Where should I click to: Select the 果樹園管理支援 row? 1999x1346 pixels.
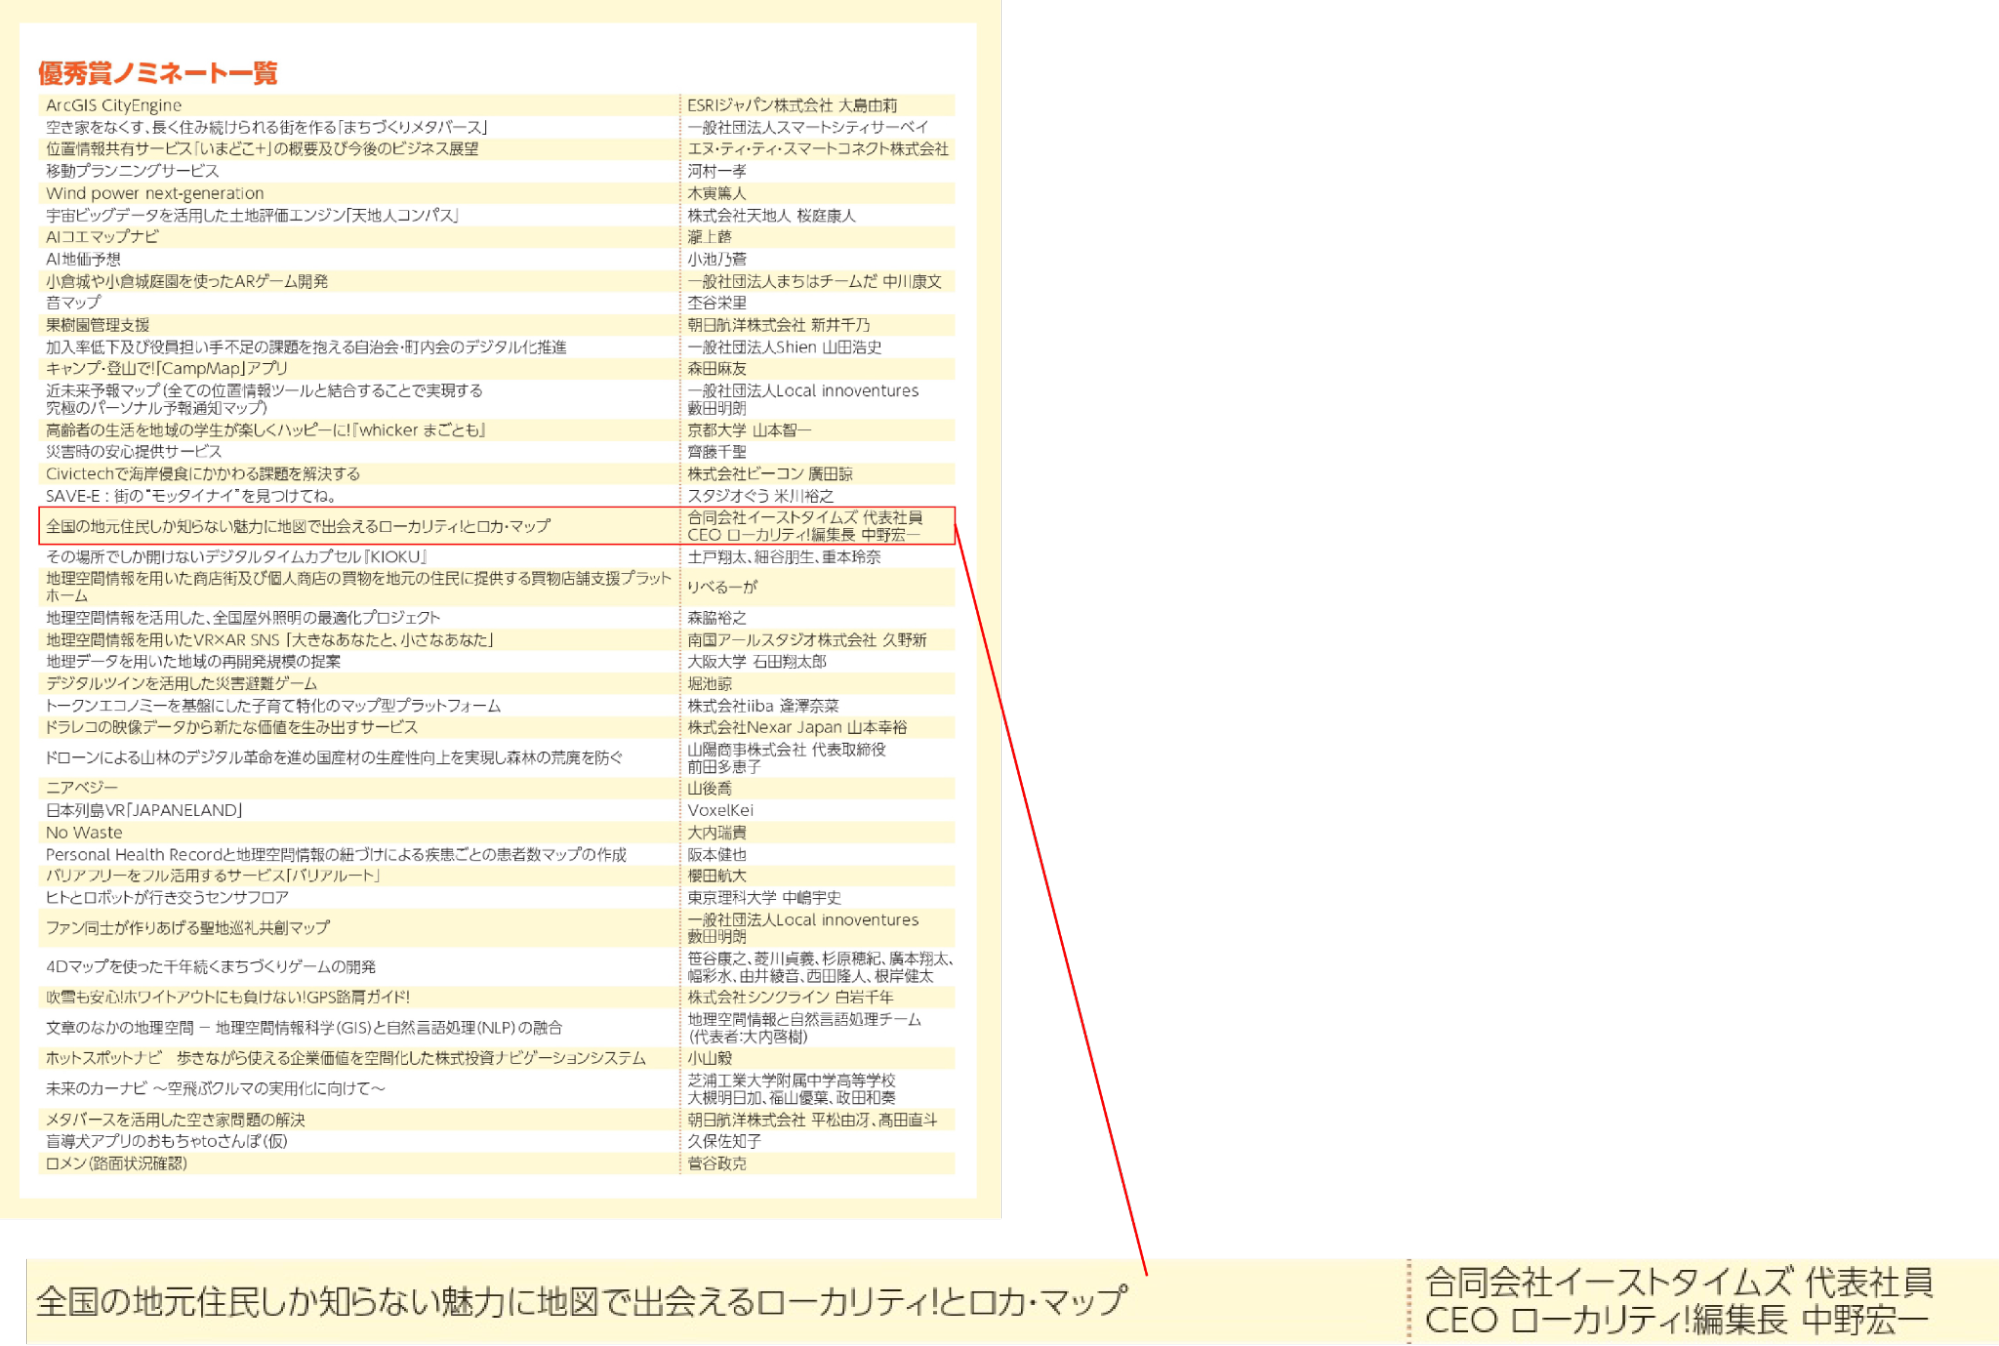pos(97,325)
